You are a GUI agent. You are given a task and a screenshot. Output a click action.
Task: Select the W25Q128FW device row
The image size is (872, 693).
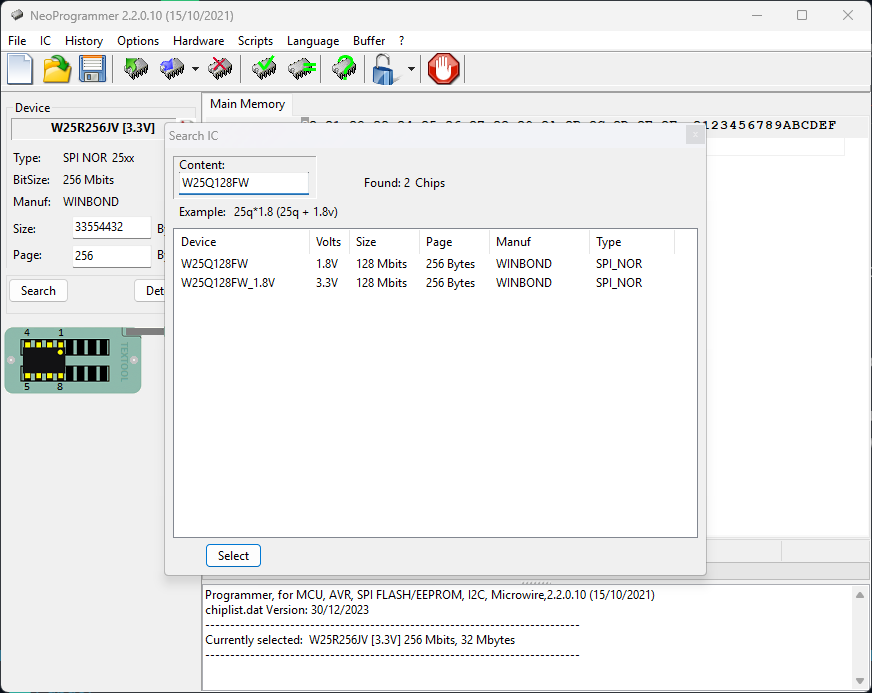pyautogui.click(x=435, y=264)
